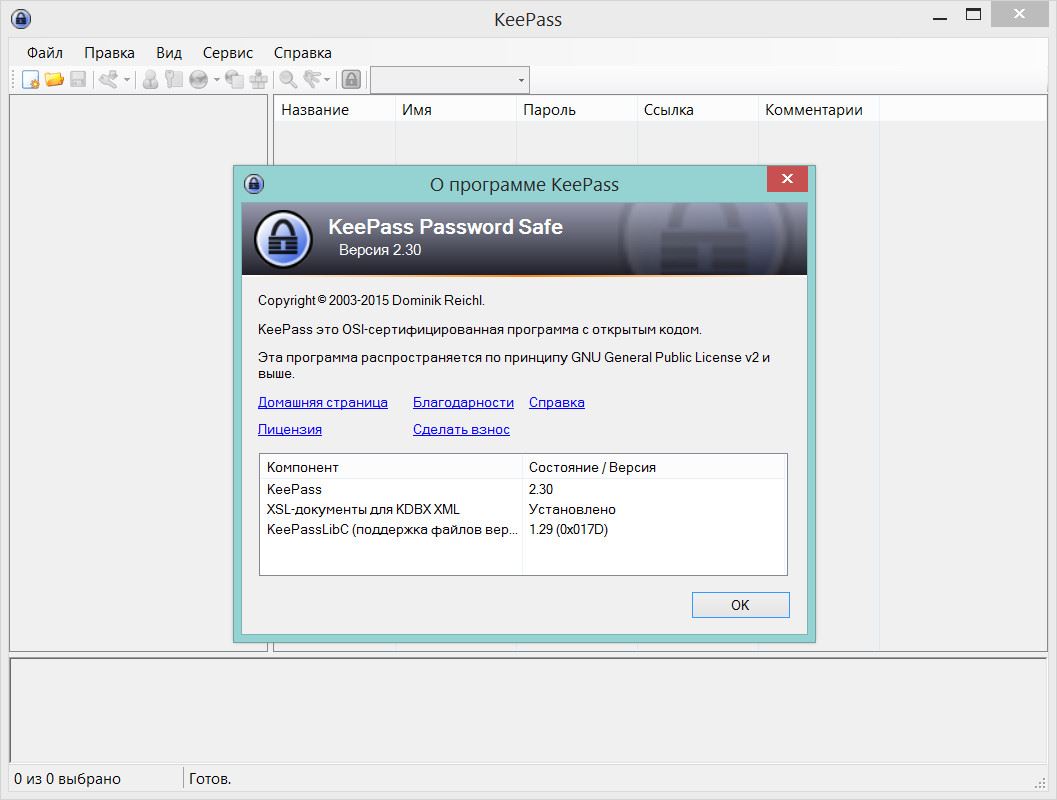Open the Благодарности link
The image size is (1057, 800).
(463, 402)
